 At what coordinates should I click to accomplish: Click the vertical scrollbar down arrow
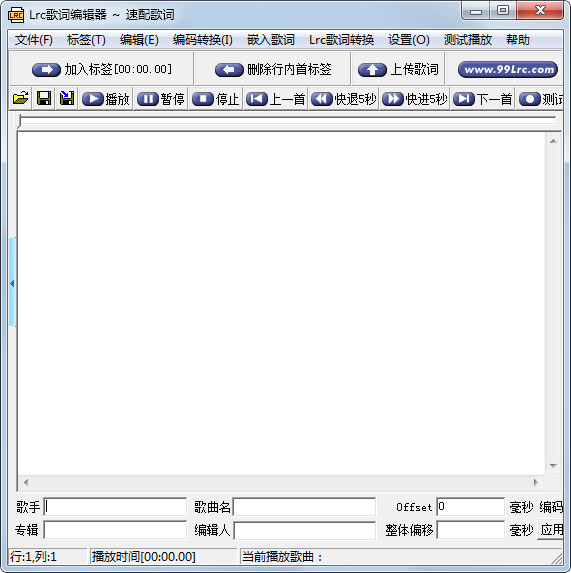coord(553,466)
